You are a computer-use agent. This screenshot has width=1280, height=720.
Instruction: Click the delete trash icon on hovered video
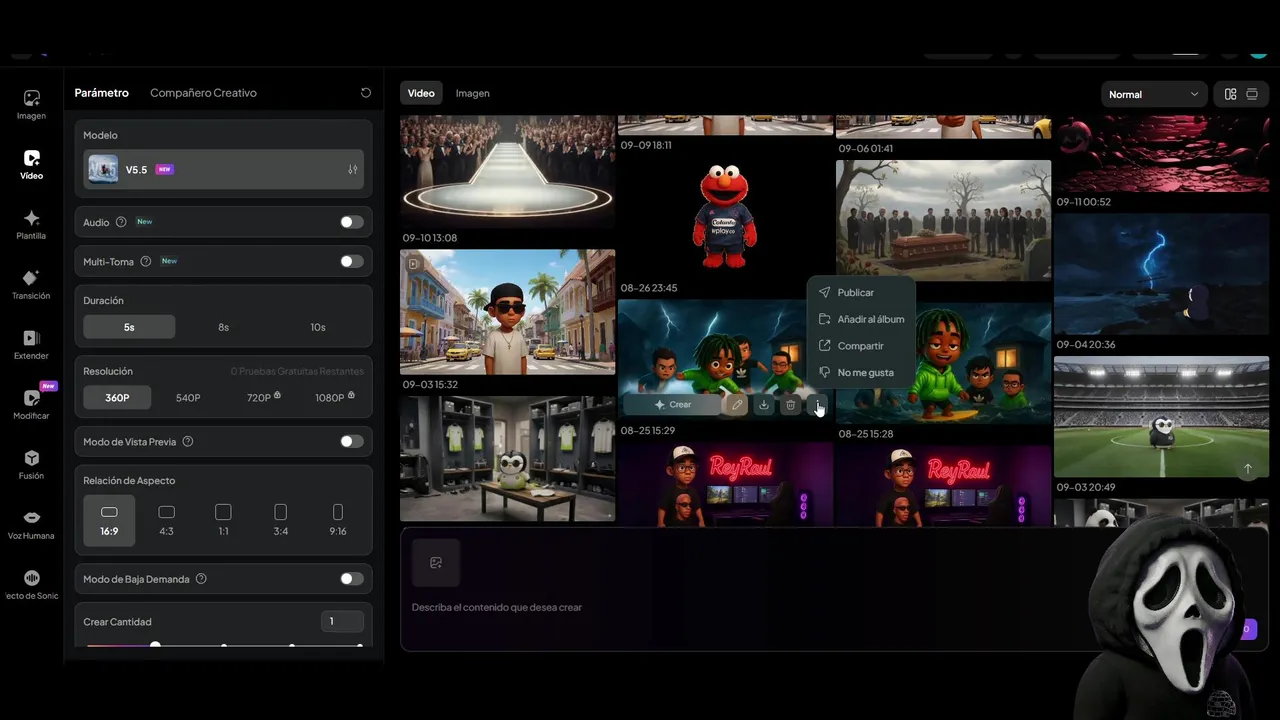[x=791, y=405]
